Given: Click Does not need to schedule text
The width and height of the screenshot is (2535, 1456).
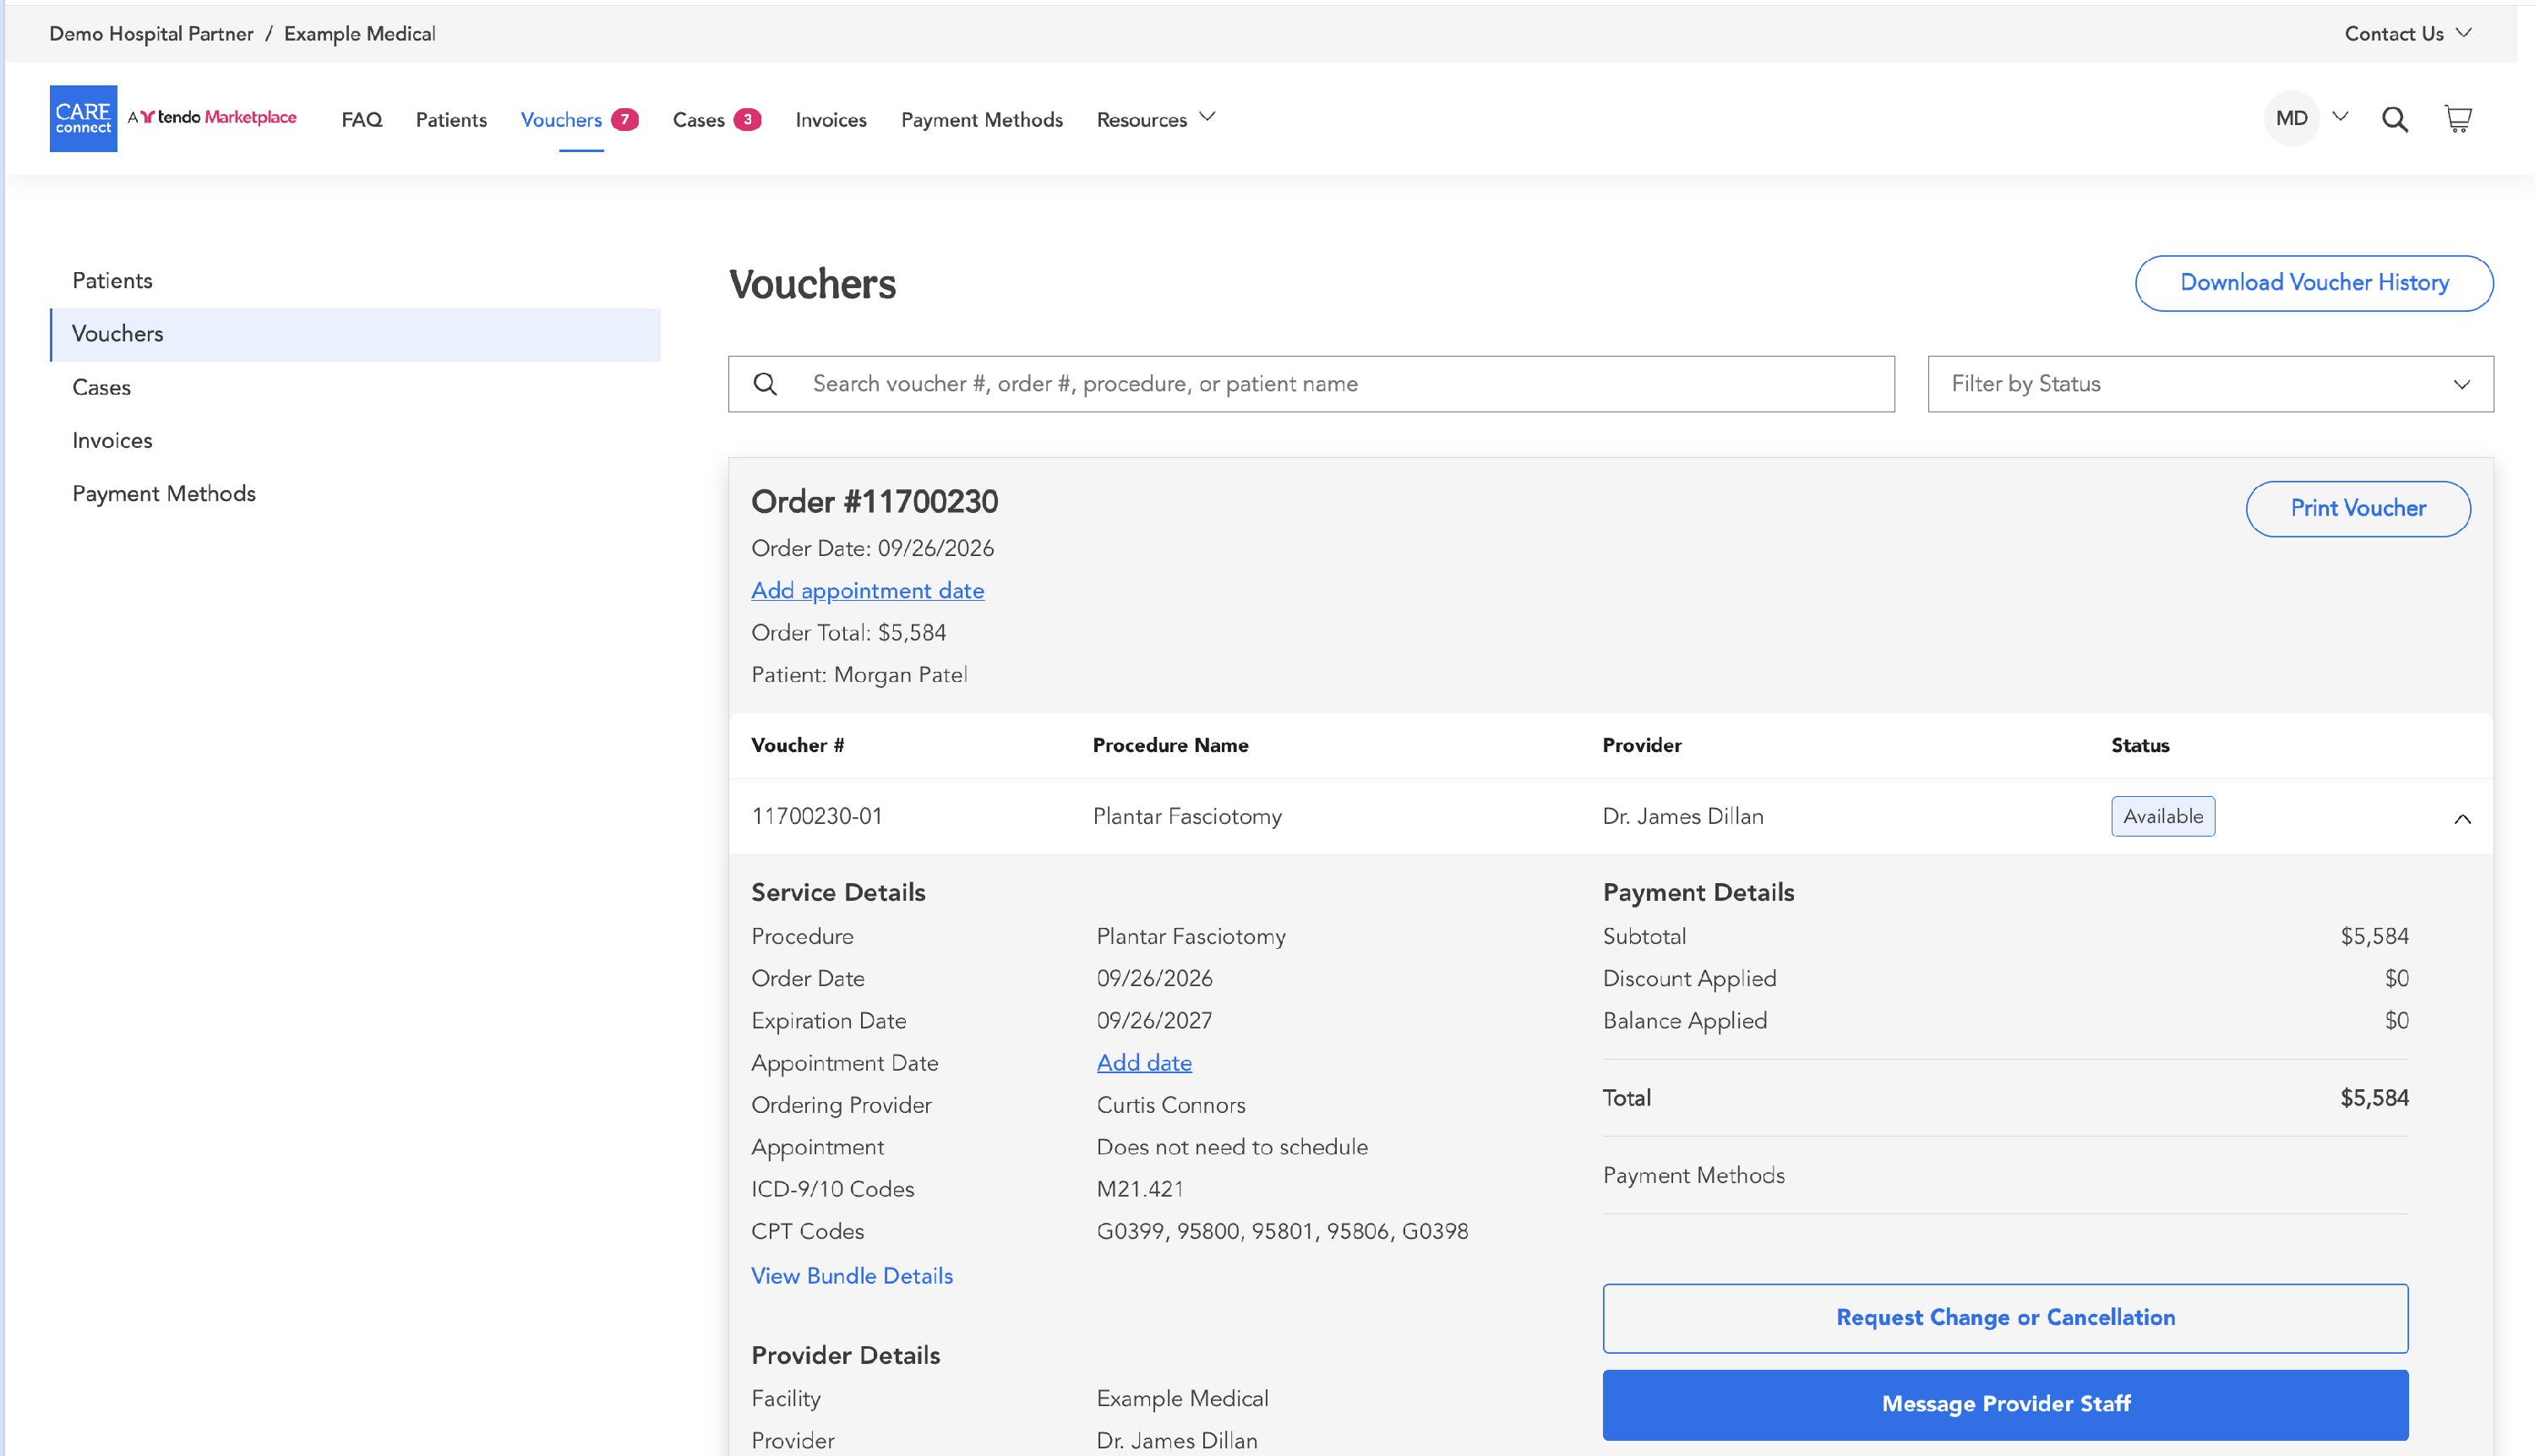Looking at the screenshot, I should [x=1232, y=1147].
